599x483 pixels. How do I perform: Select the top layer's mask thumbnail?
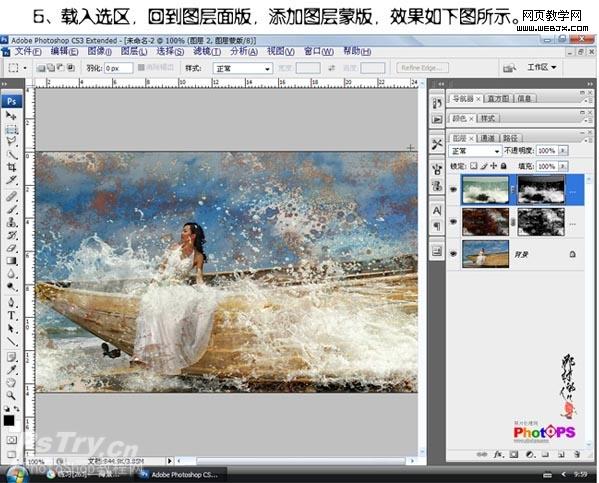[541, 189]
